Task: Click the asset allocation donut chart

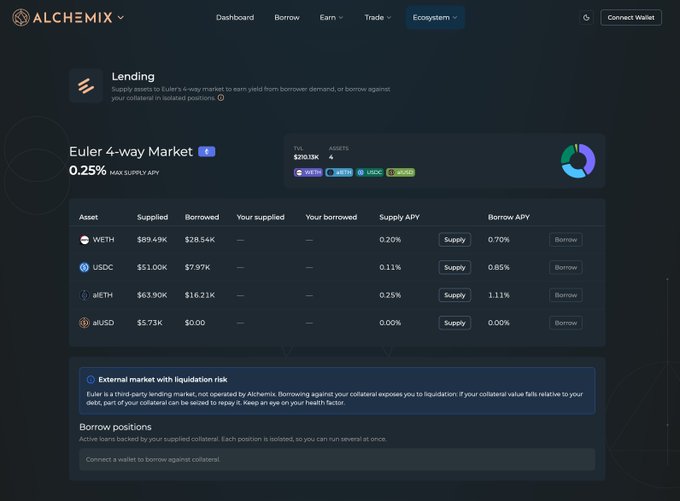Action: coord(578,161)
